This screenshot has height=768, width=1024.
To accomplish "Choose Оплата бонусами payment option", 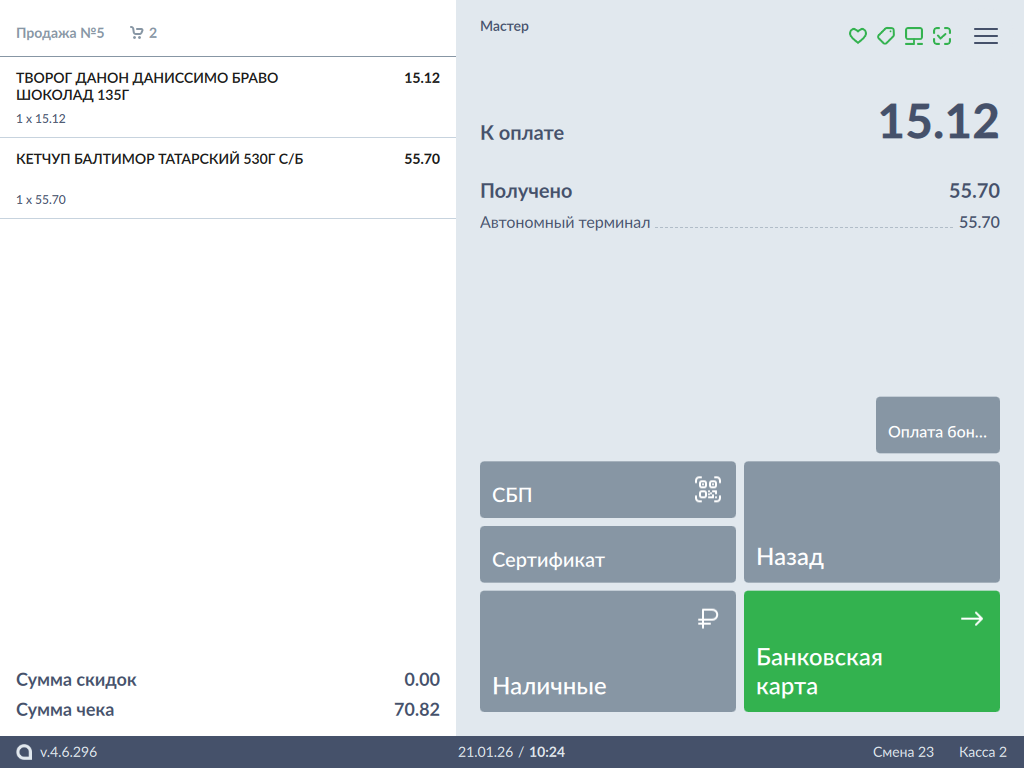I will (x=937, y=425).
